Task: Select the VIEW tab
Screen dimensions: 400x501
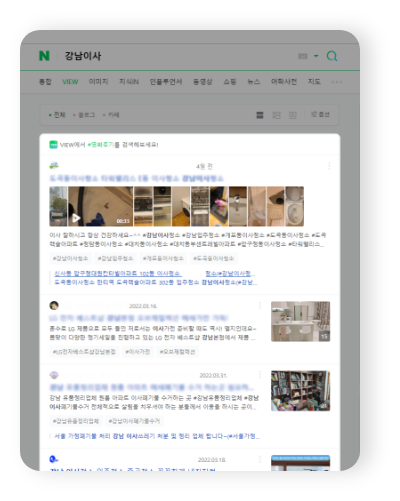Action: [70, 82]
